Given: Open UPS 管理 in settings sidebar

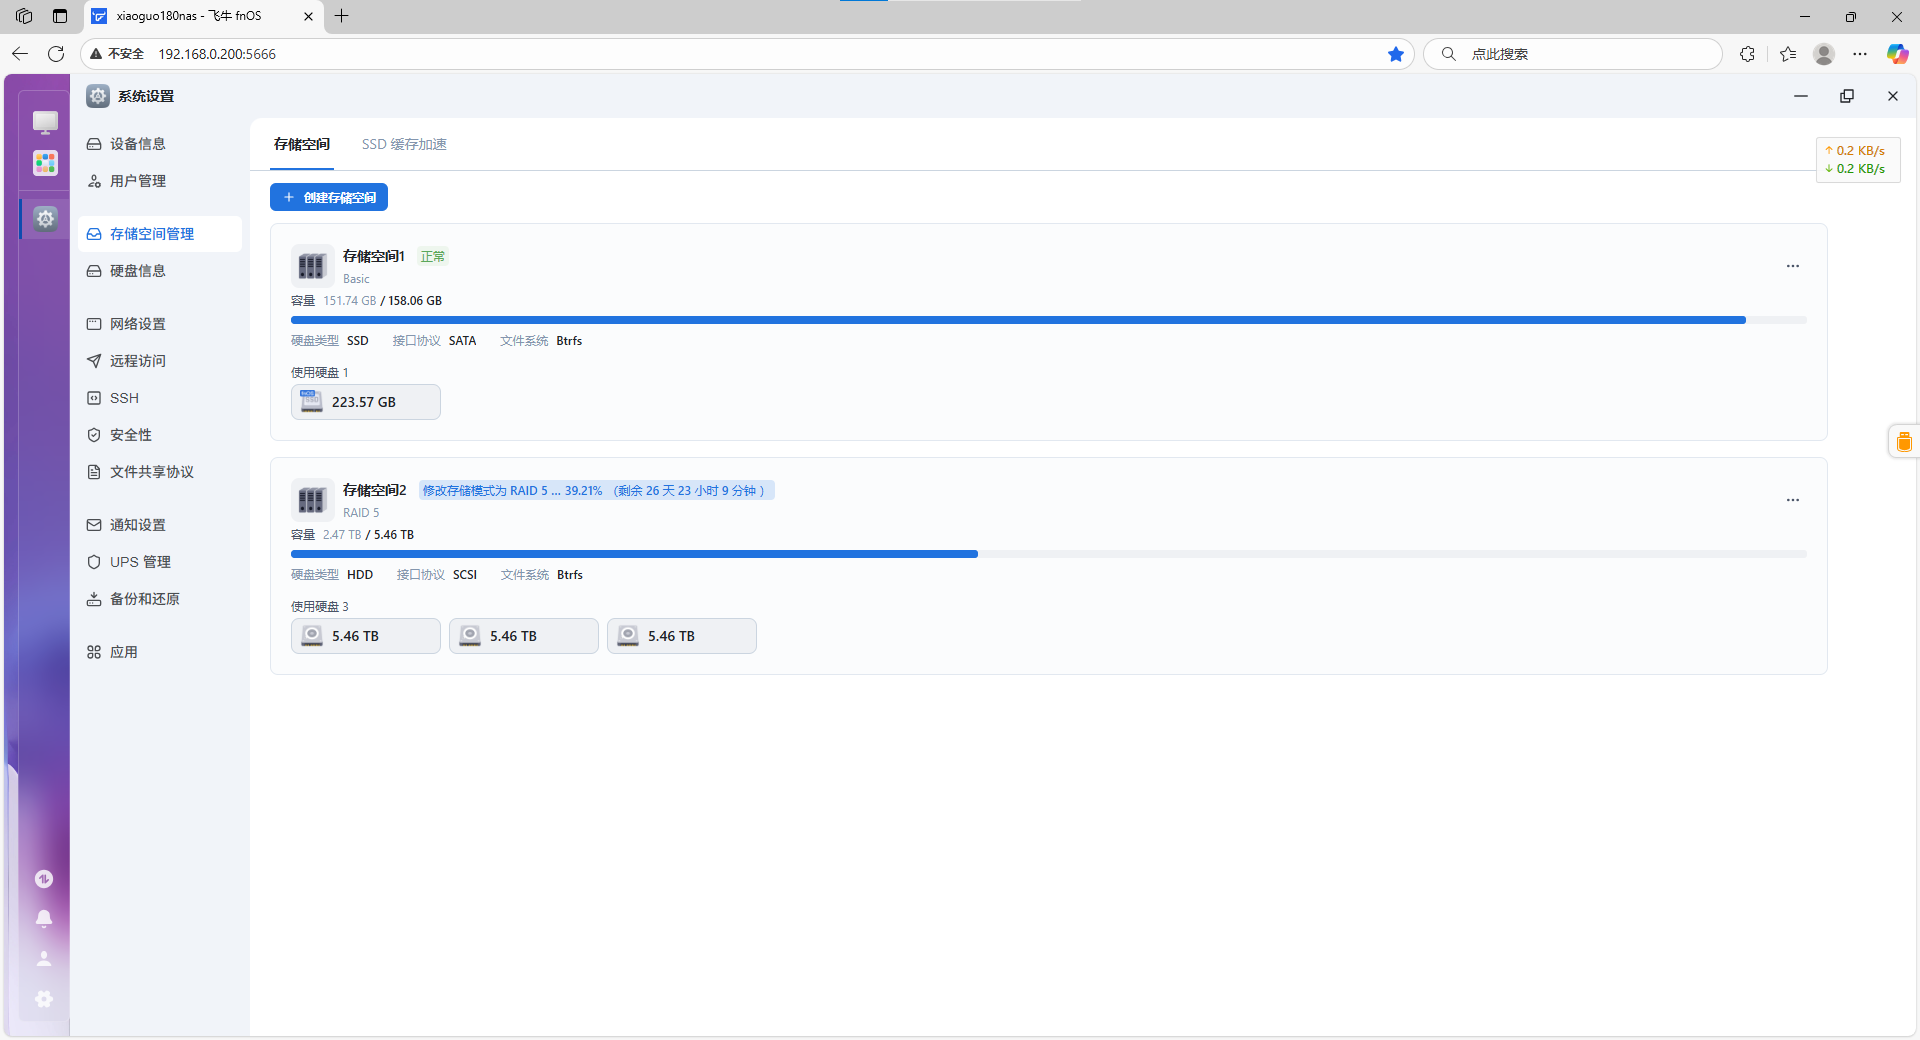Looking at the screenshot, I should pos(160,562).
